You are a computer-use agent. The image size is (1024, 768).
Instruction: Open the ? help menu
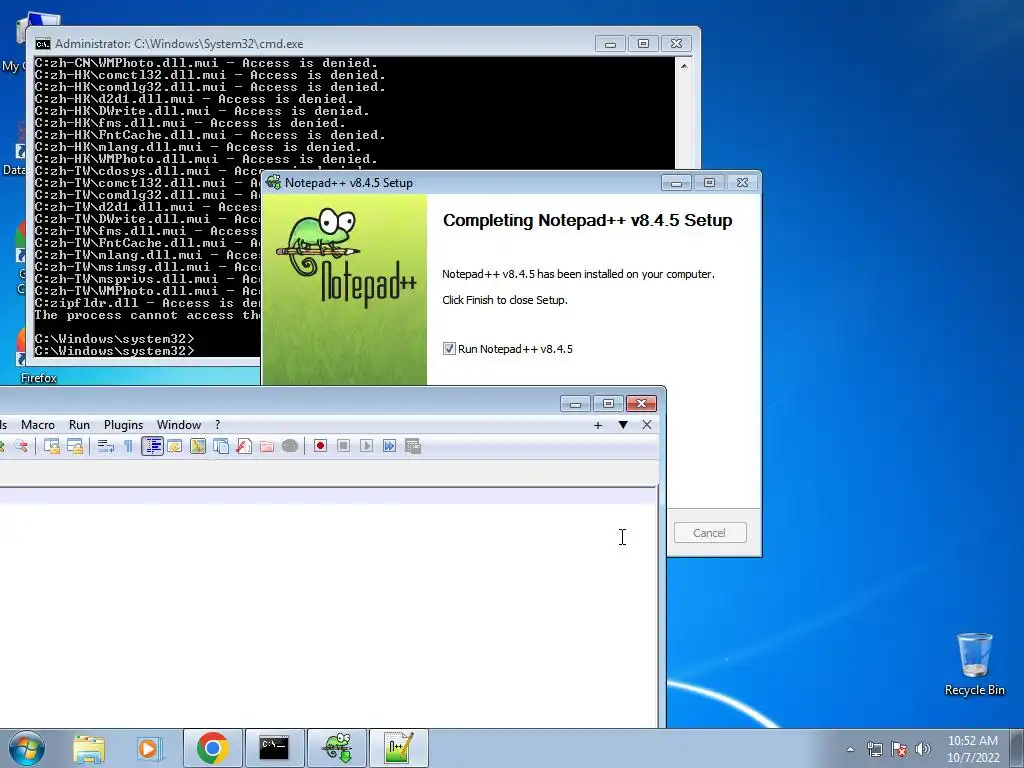coord(217,424)
